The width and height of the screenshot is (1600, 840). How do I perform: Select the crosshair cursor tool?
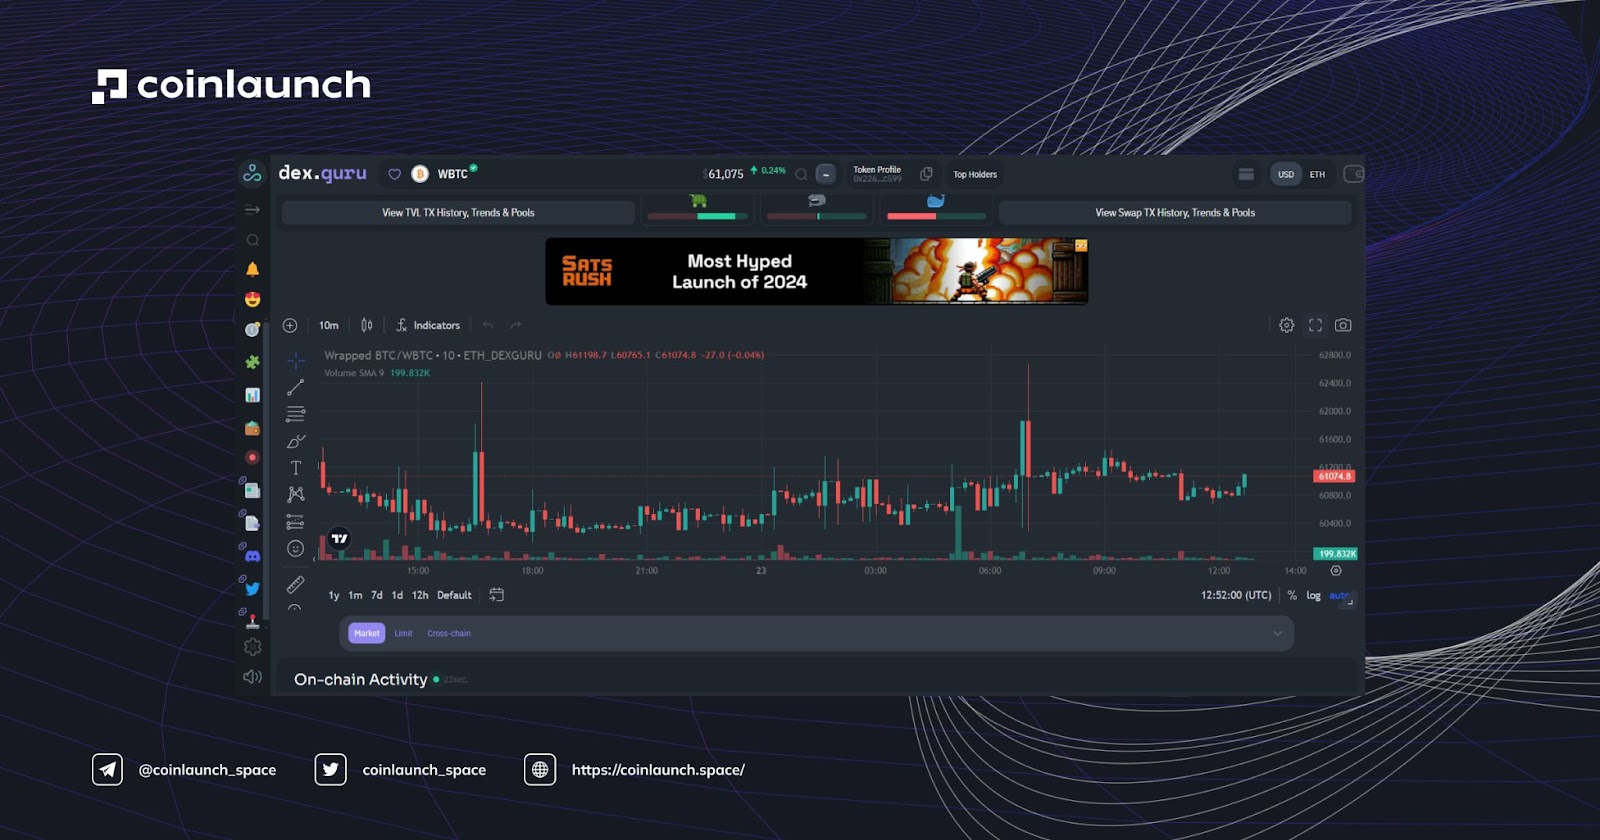[x=296, y=361]
